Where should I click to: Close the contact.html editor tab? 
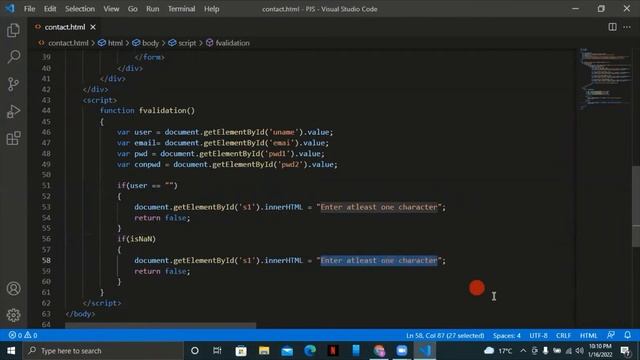93,27
